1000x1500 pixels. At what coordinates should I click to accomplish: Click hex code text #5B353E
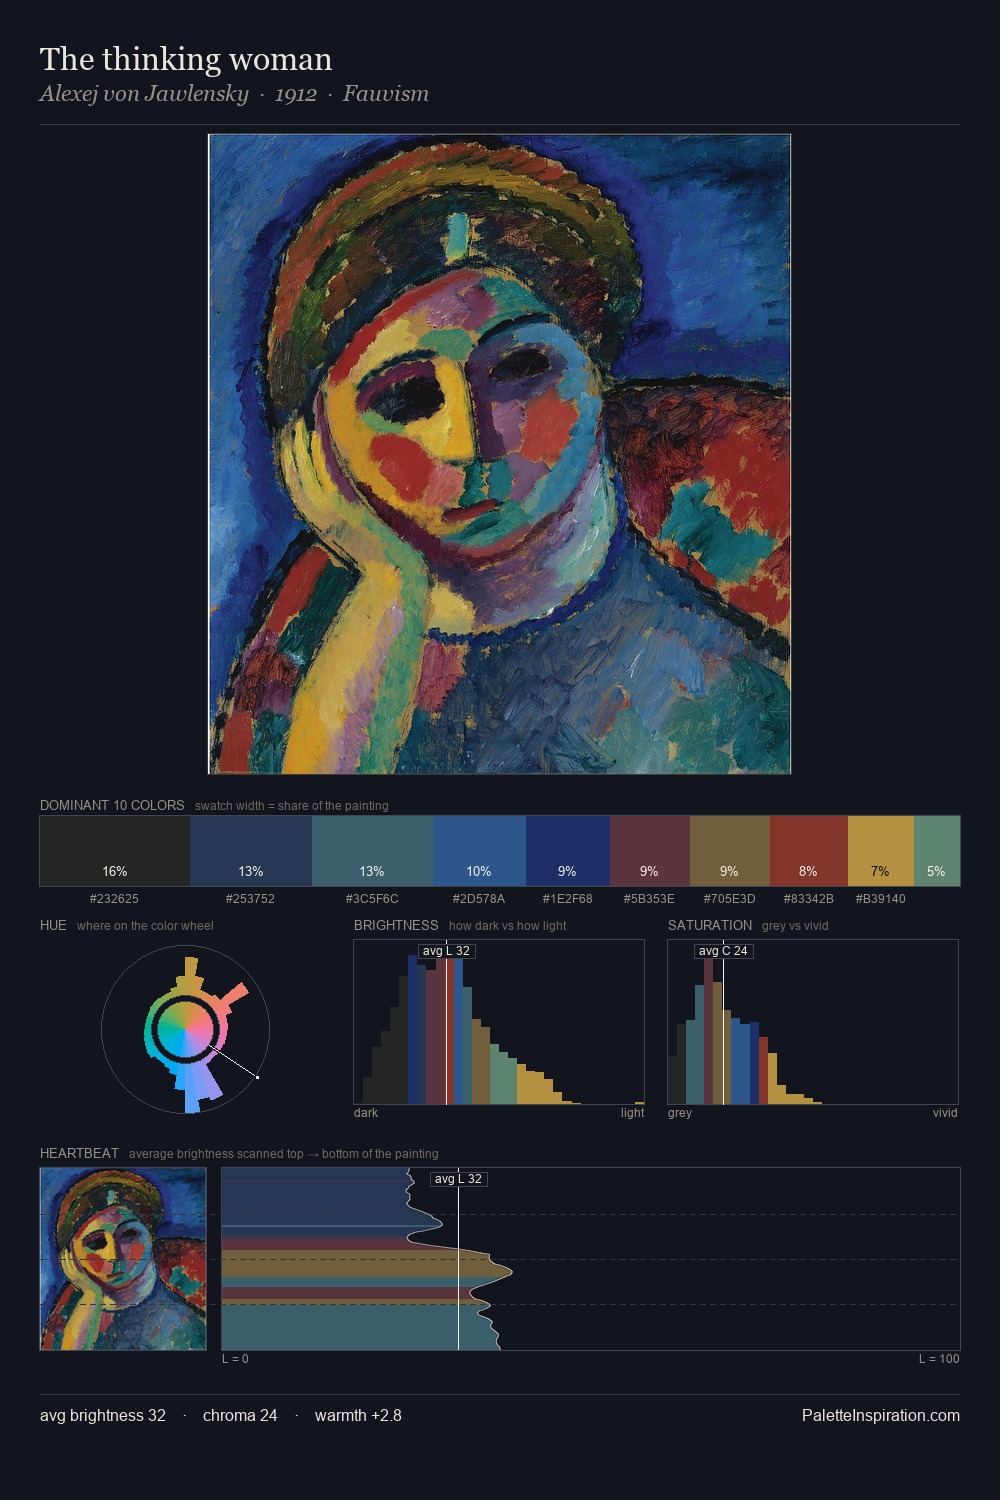tap(649, 899)
